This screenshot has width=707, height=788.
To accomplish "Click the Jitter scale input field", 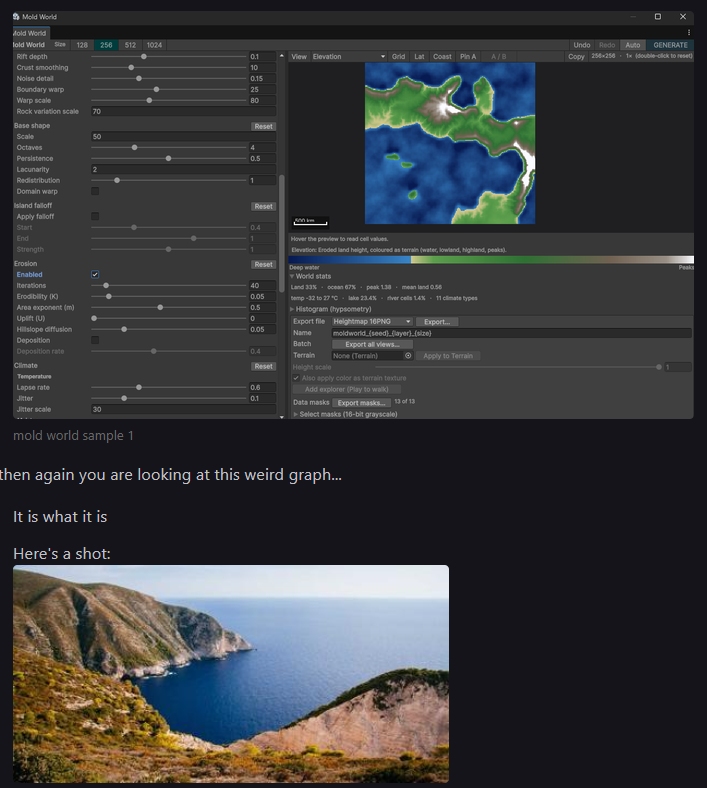I will pyautogui.click(x=183, y=409).
